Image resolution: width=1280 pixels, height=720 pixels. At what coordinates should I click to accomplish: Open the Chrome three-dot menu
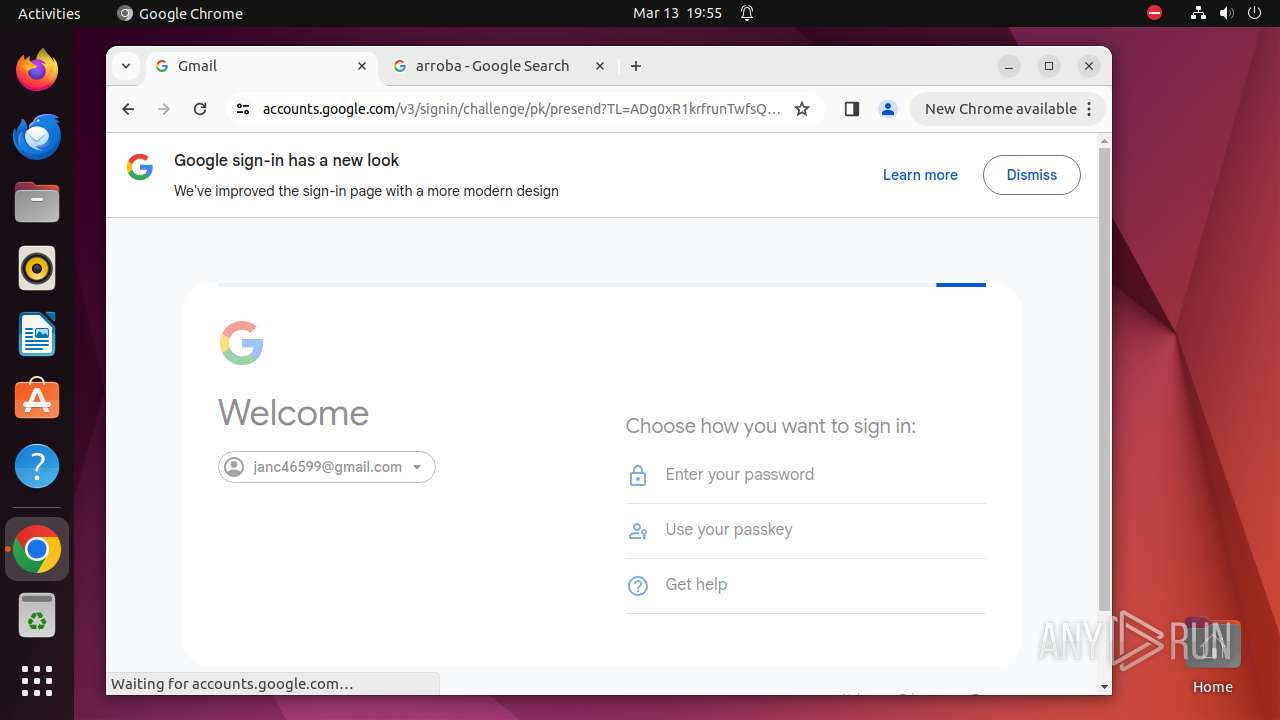coord(1090,109)
